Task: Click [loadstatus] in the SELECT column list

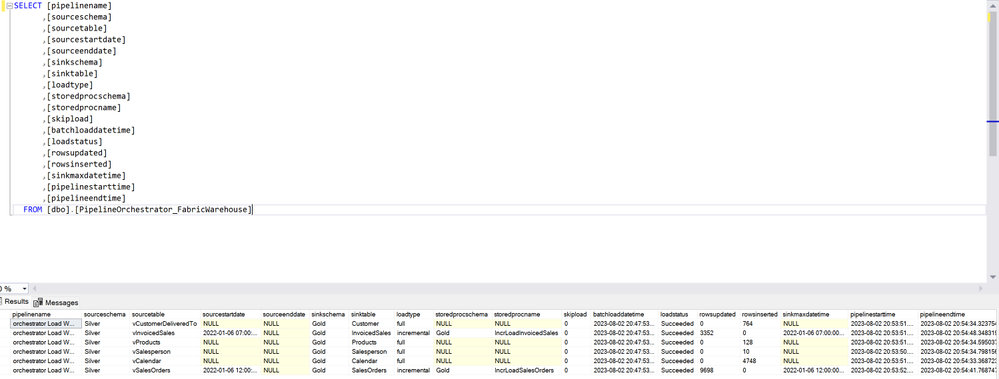Action: tap(75, 141)
